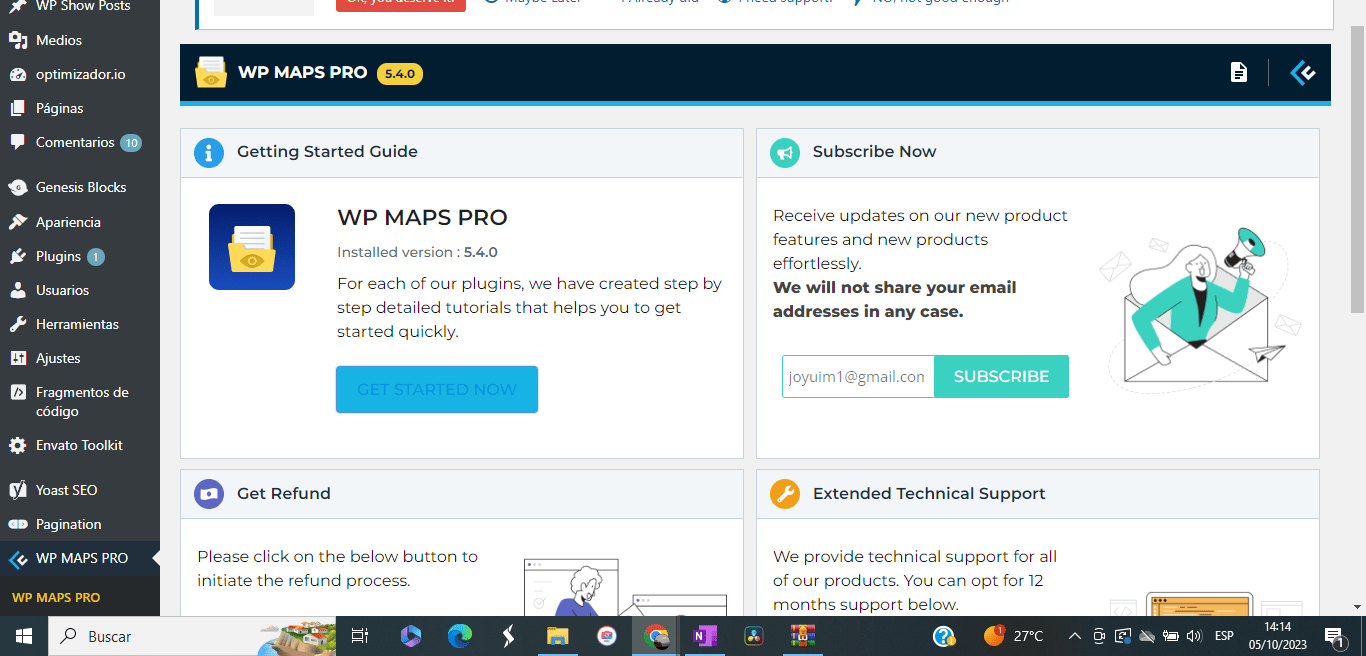This screenshot has height=656, width=1366.
Task: Click the megaphone icon beside Subscribe Now
Action: click(x=784, y=152)
